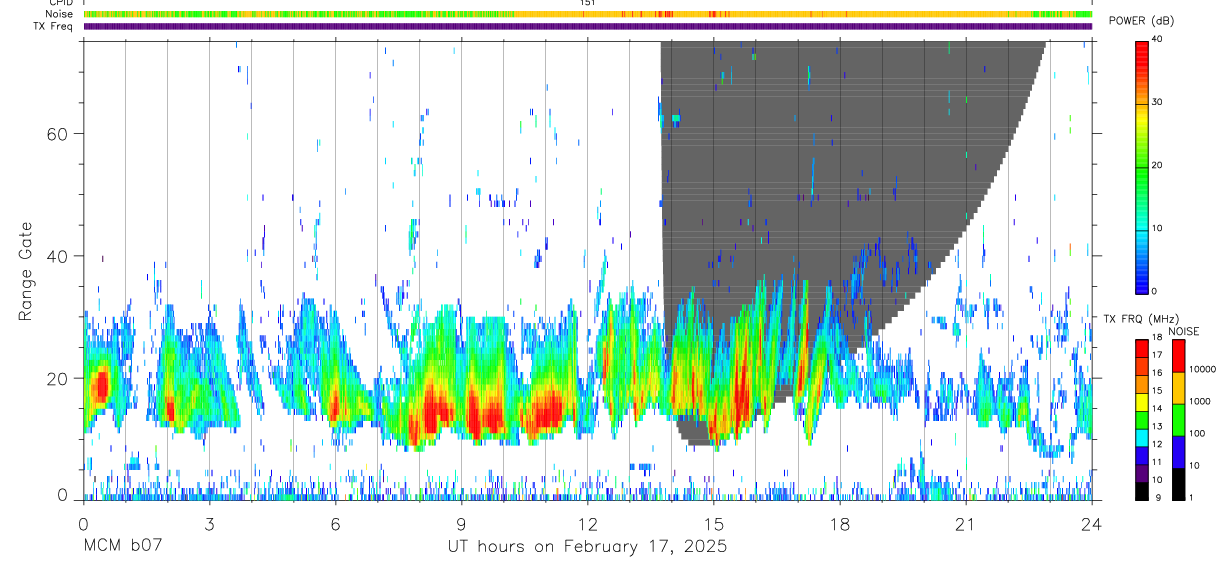Click the 'TX FRQ (MHz)' legend title
The height and width of the screenshot is (567, 1228).
point(1141,318)
